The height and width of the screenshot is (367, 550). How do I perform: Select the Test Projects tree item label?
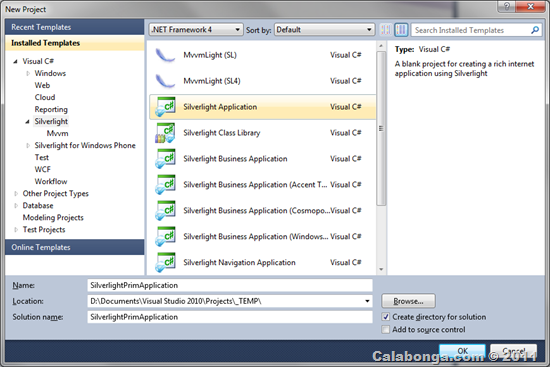point(44,230)
